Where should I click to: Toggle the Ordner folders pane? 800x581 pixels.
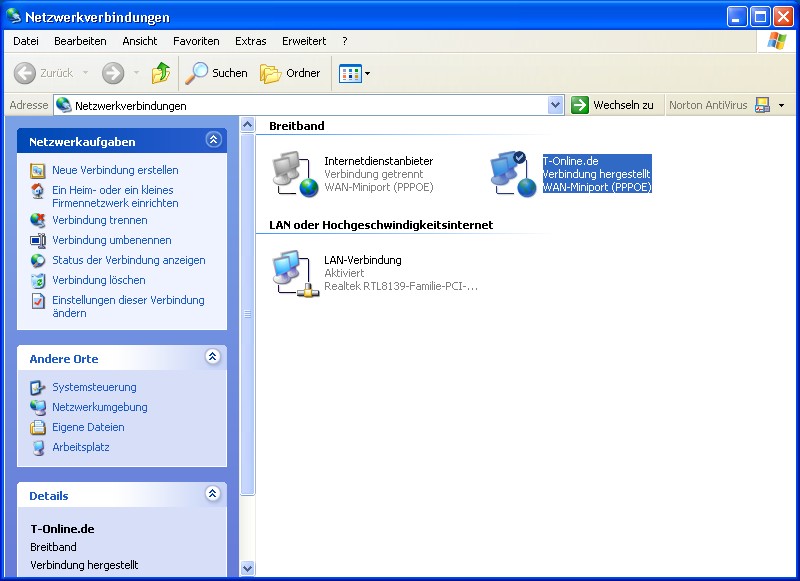click(x=291, y=73)
